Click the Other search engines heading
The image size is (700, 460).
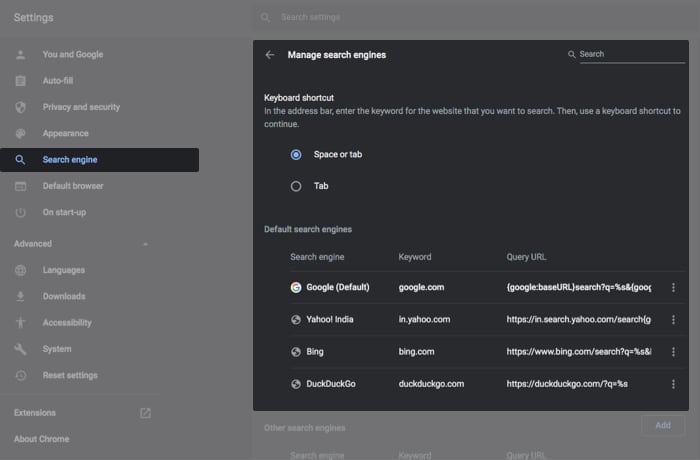[x=304, y=428]
